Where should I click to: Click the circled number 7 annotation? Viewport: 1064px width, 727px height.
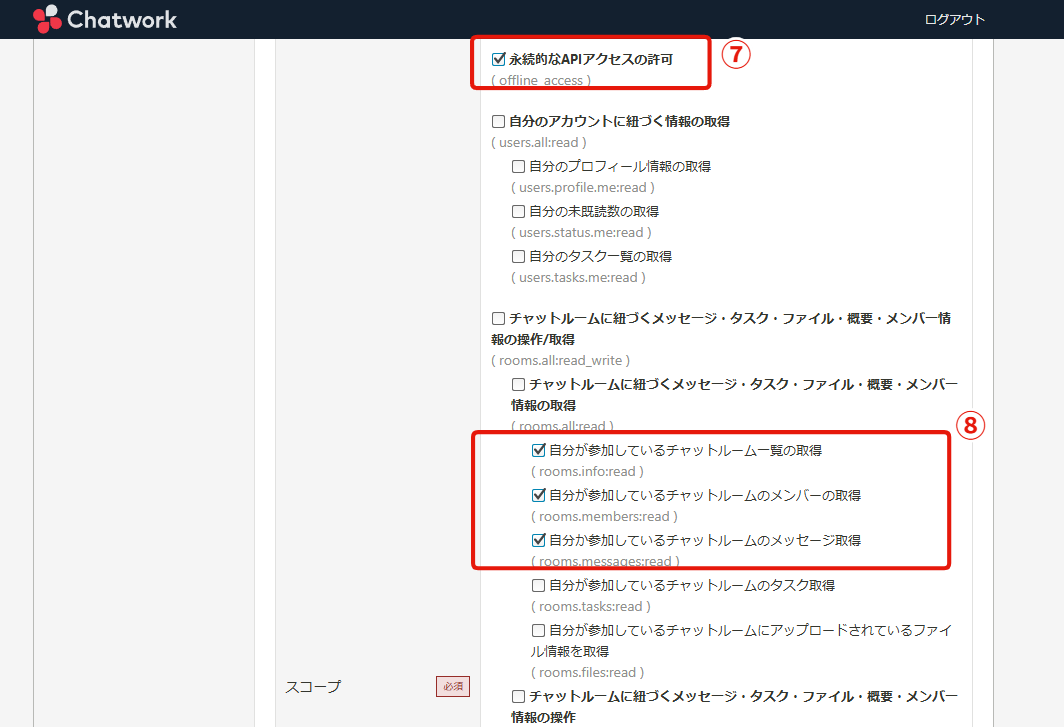click(735, 54)
